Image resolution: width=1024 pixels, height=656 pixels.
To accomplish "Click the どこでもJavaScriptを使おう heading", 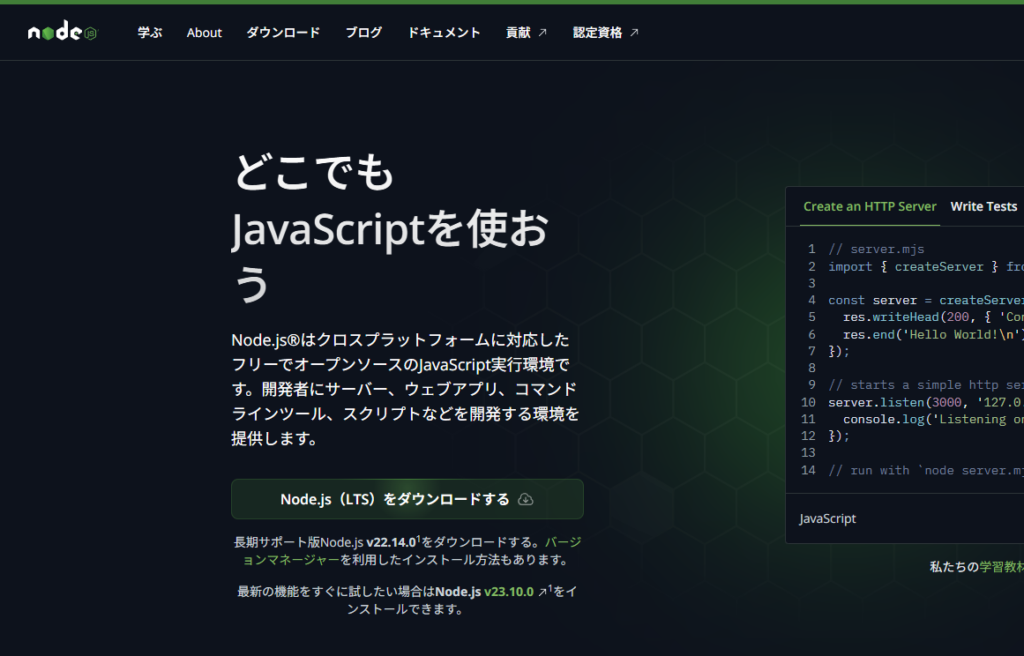I will click(x=391, y=227).
